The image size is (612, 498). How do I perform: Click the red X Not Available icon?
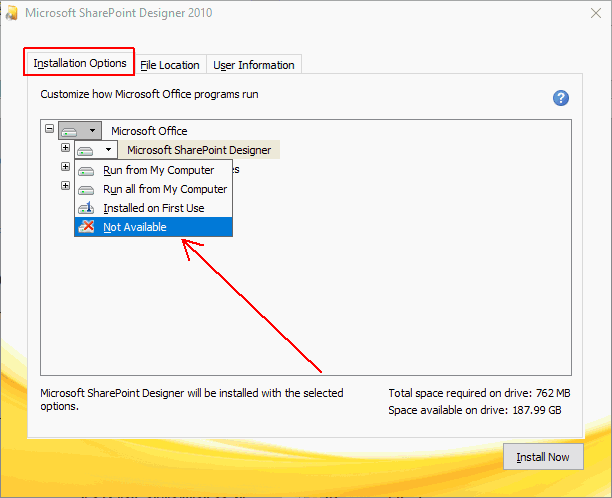(86, 226)
